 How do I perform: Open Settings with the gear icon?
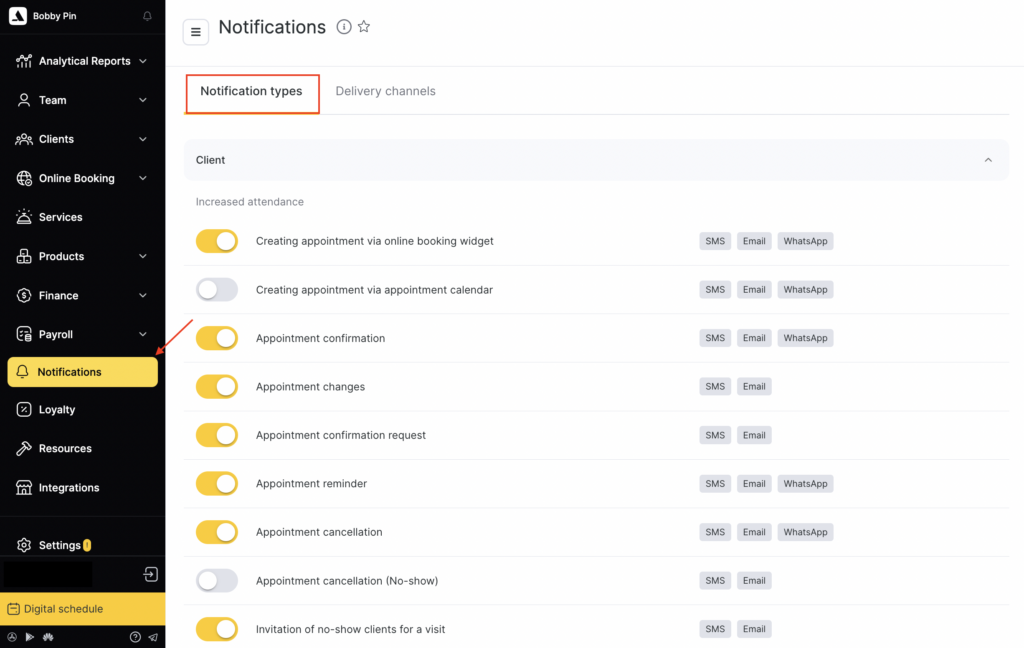[24, 545]
